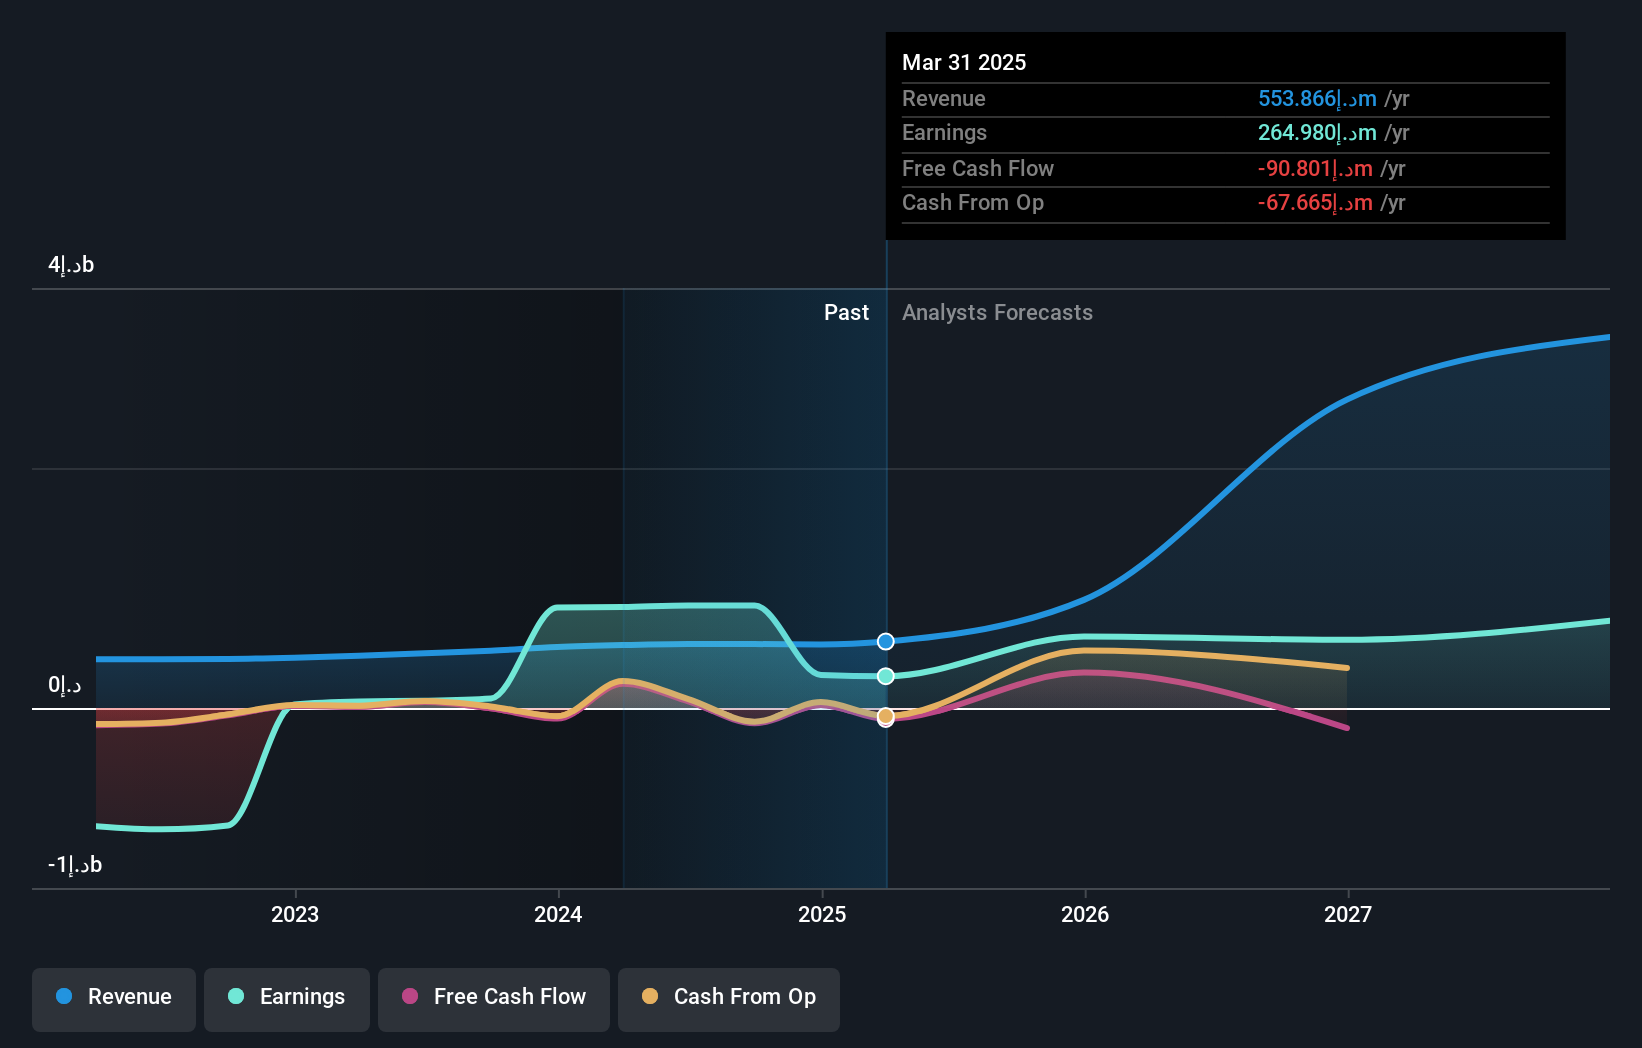Click the 2027 x-axis label
The width and height of the screenshot is (1642, 1048).
point(1348,914)
